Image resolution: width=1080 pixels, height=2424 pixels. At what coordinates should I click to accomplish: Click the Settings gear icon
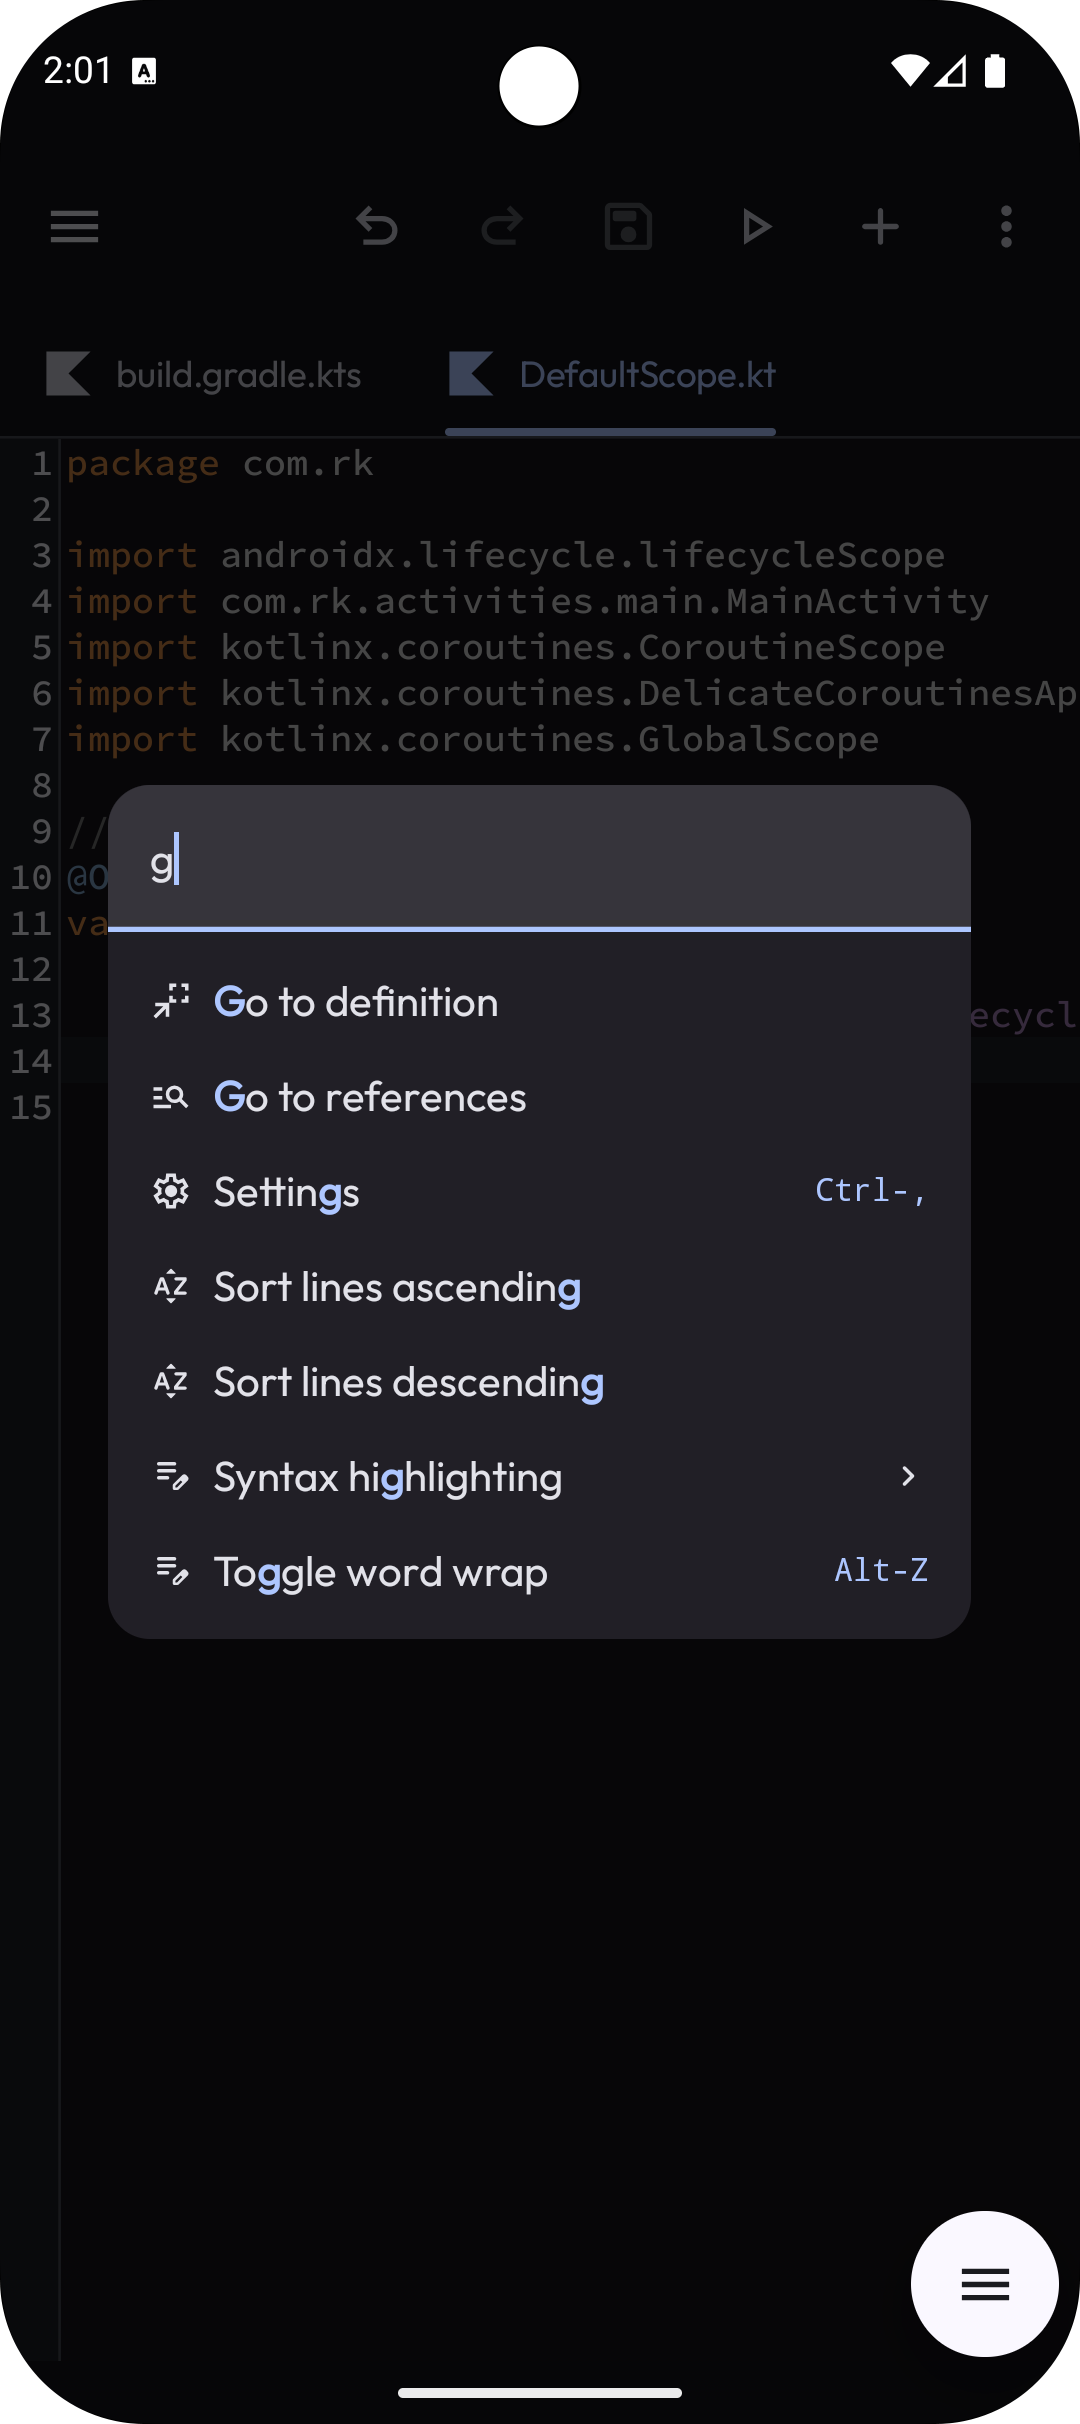171,1191
